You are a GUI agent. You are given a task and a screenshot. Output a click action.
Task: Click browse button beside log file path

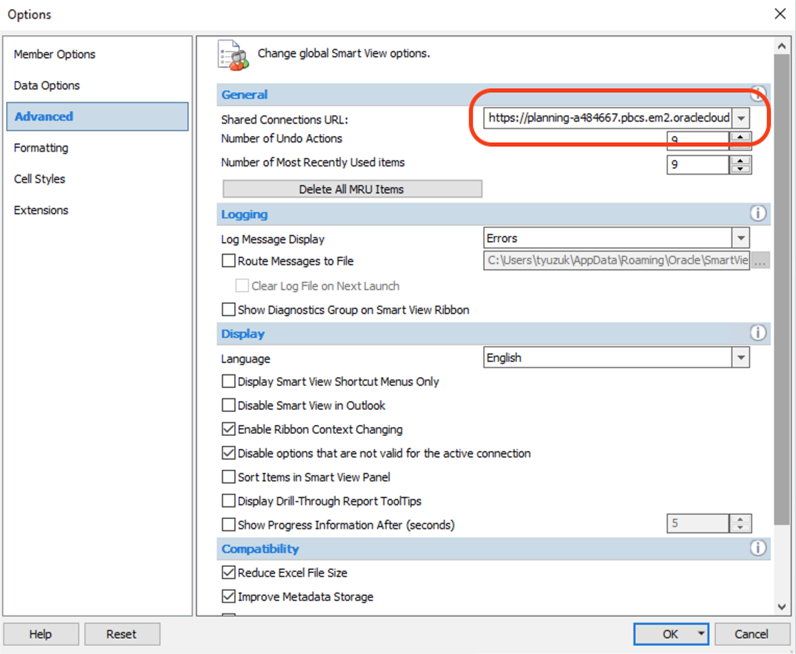tap(761, 262)
